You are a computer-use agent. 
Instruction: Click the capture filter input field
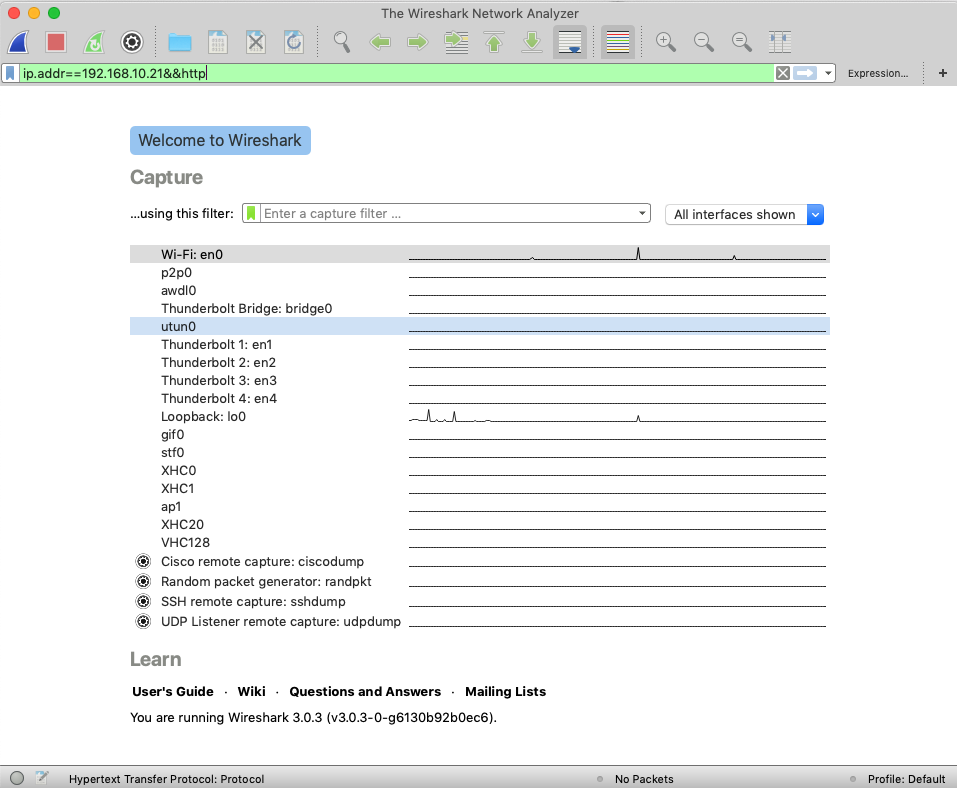[447, 214]
